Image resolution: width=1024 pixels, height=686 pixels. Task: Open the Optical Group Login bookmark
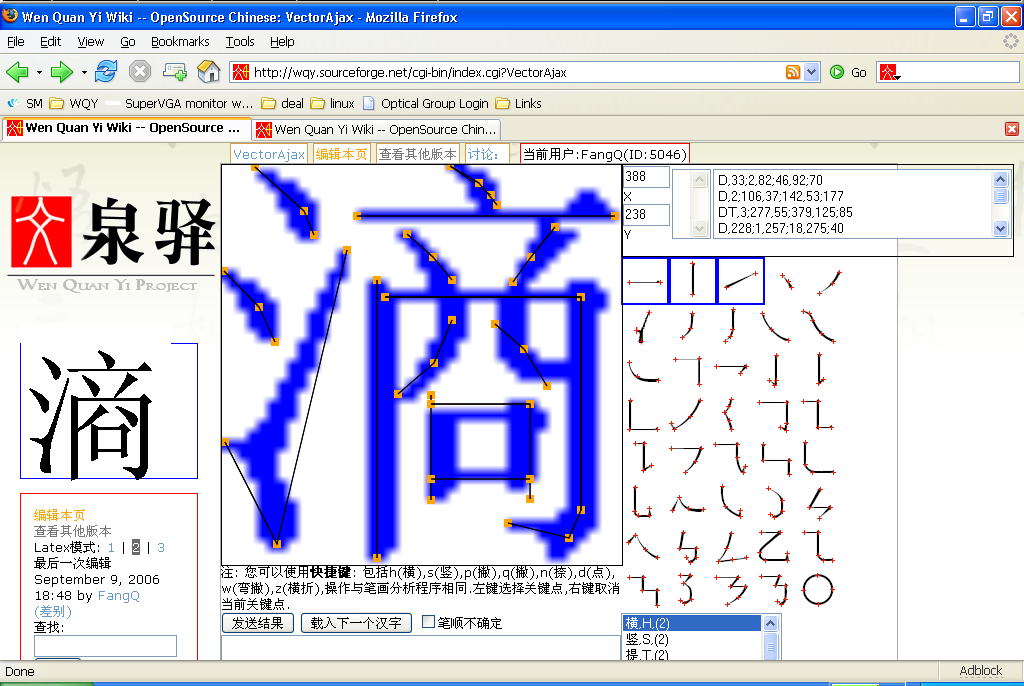(x=426, y=103)
